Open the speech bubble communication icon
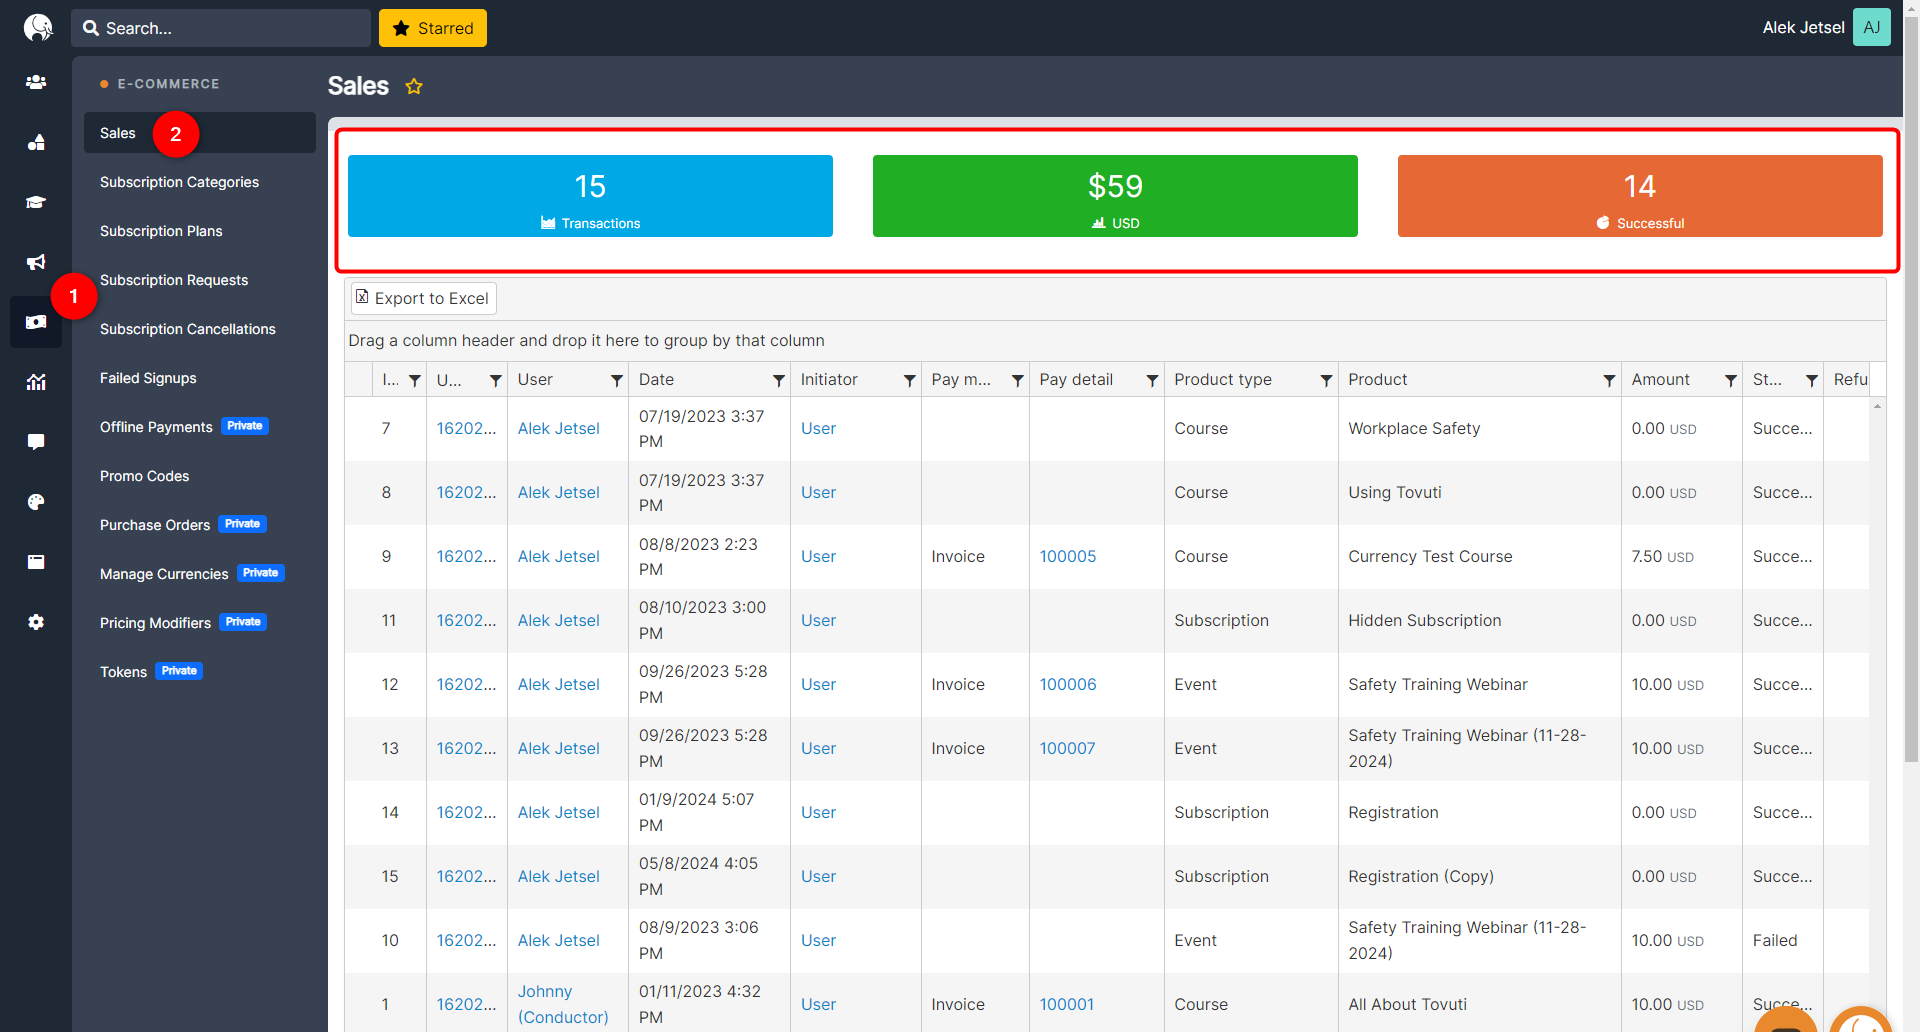 [36, 442]
